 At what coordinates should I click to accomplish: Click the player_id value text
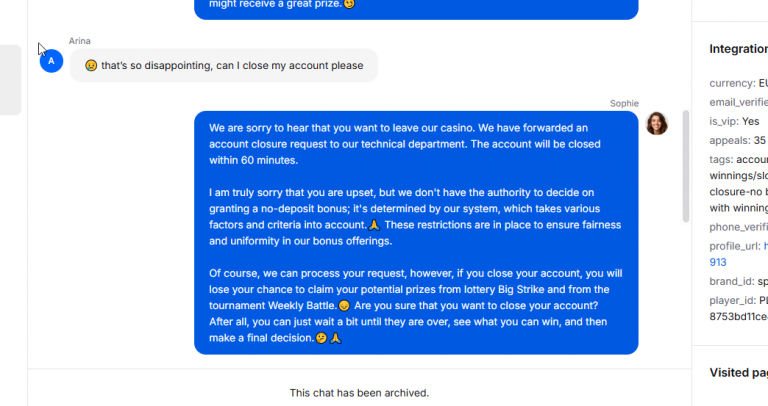pyautogui.click(x=739, y=309)
